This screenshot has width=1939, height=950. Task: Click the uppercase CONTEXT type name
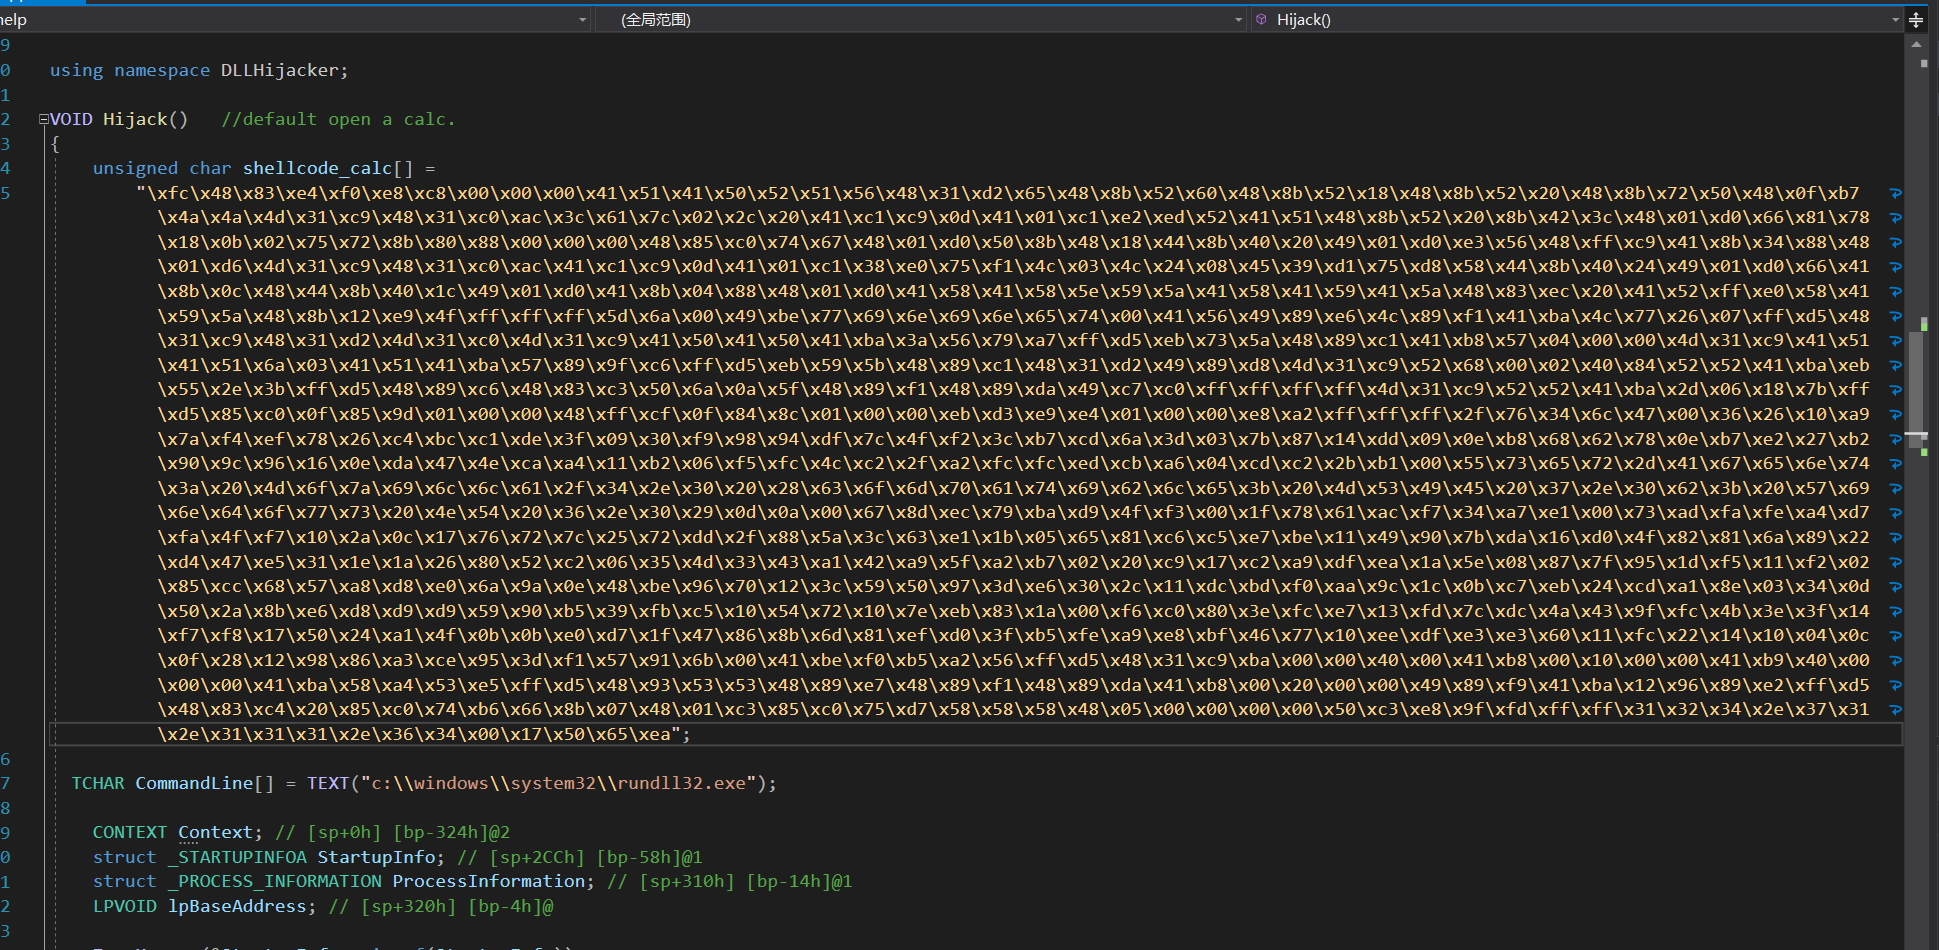(130, 832)
